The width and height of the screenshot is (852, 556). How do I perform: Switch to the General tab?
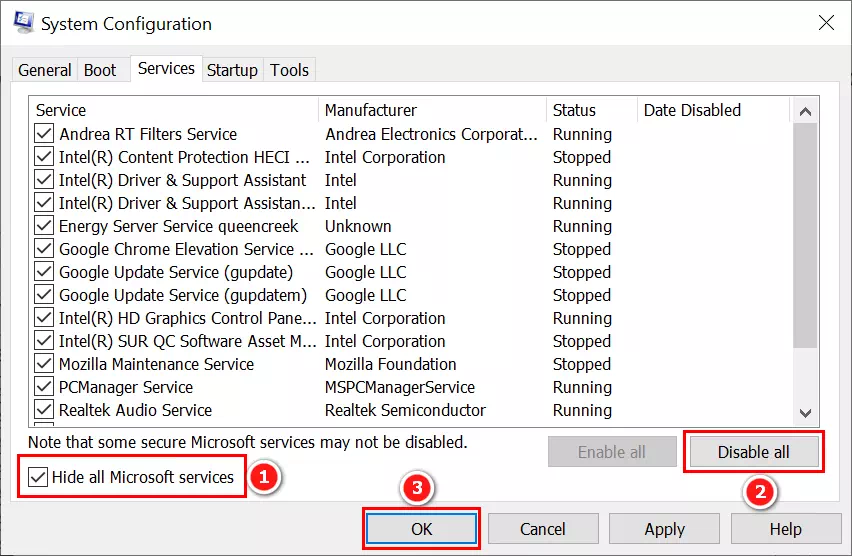tap(45, 70)
